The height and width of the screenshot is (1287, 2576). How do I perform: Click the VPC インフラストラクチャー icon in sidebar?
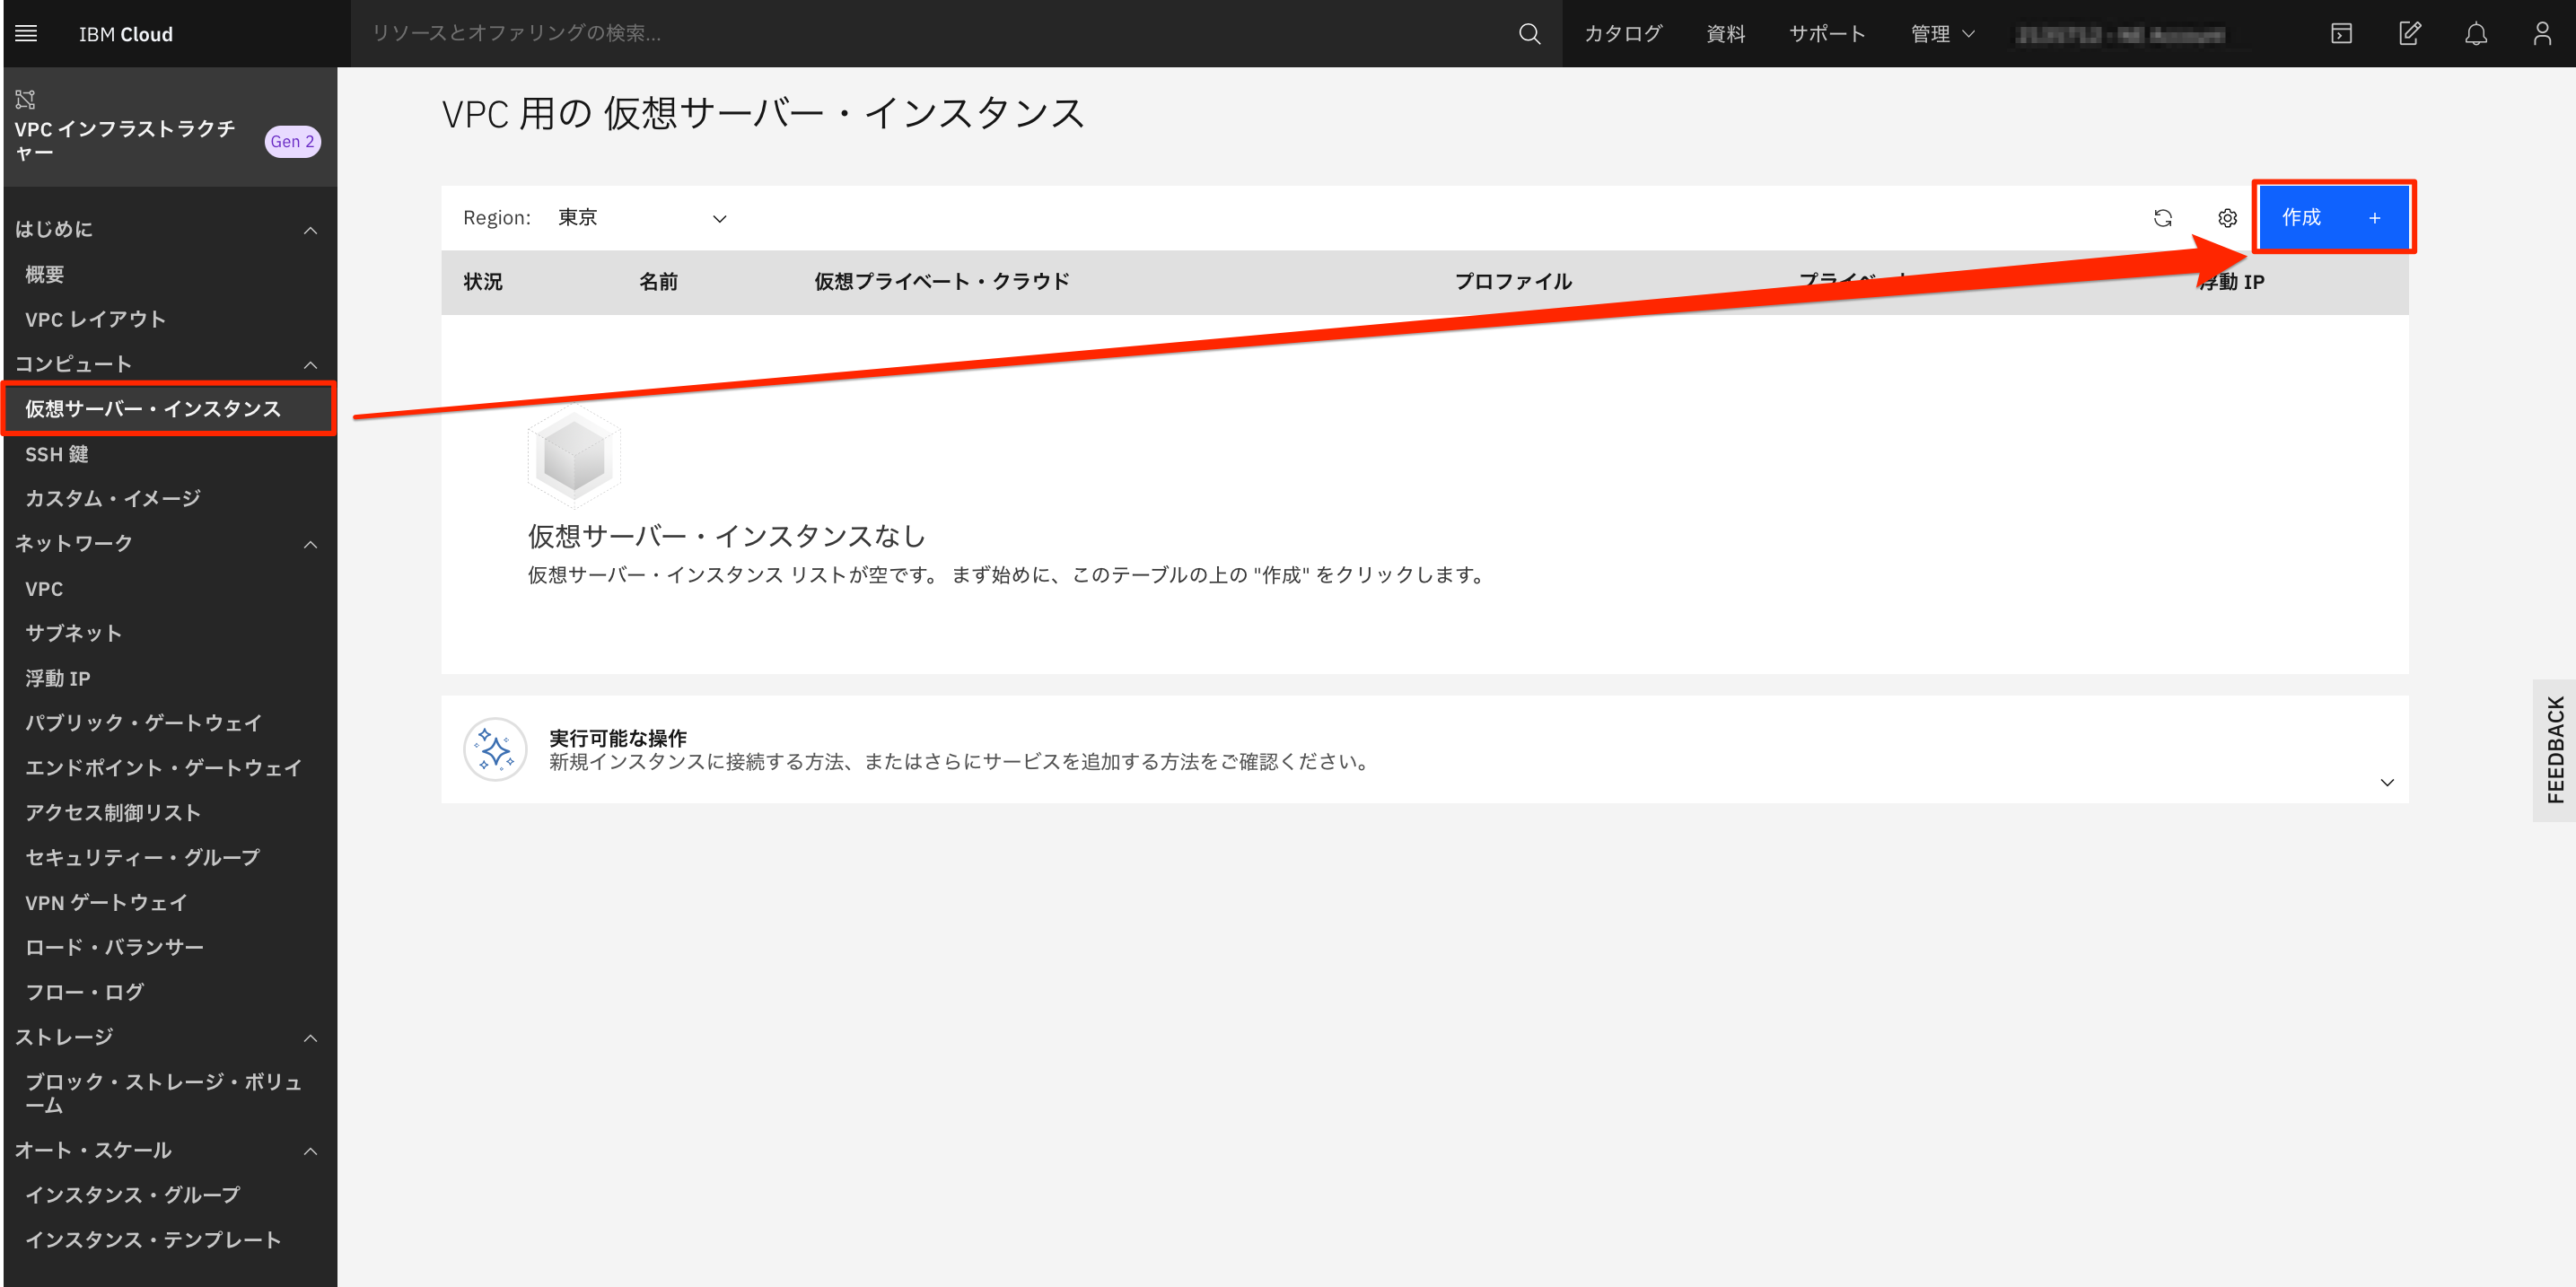click(x=23, y=98)
